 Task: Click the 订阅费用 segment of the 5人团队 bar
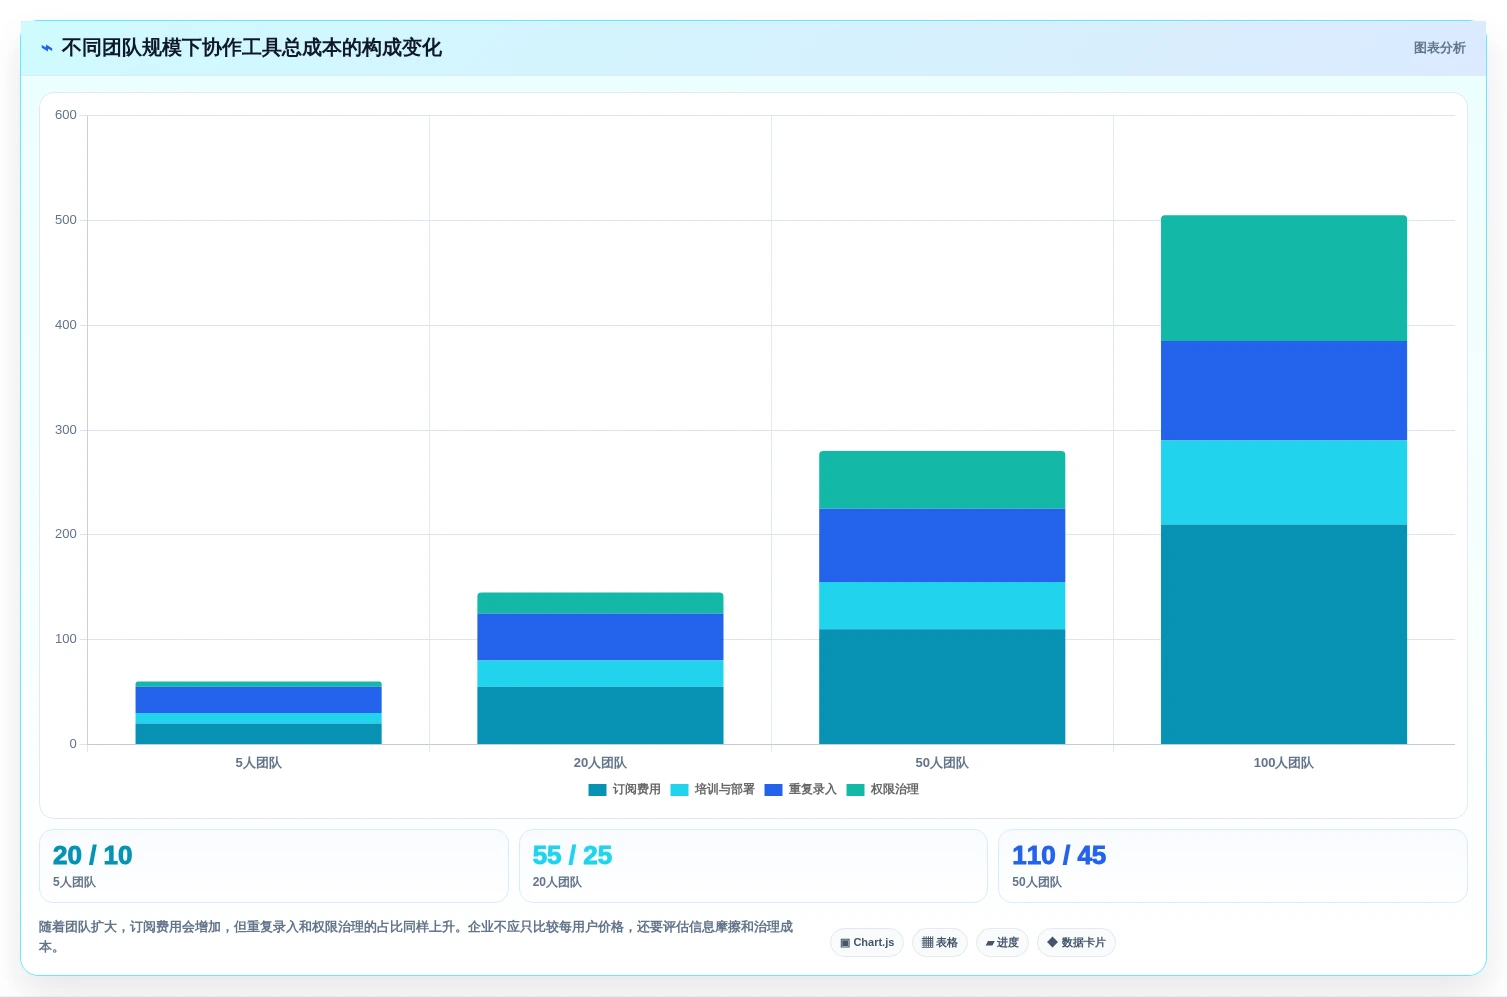click(258, 734)
